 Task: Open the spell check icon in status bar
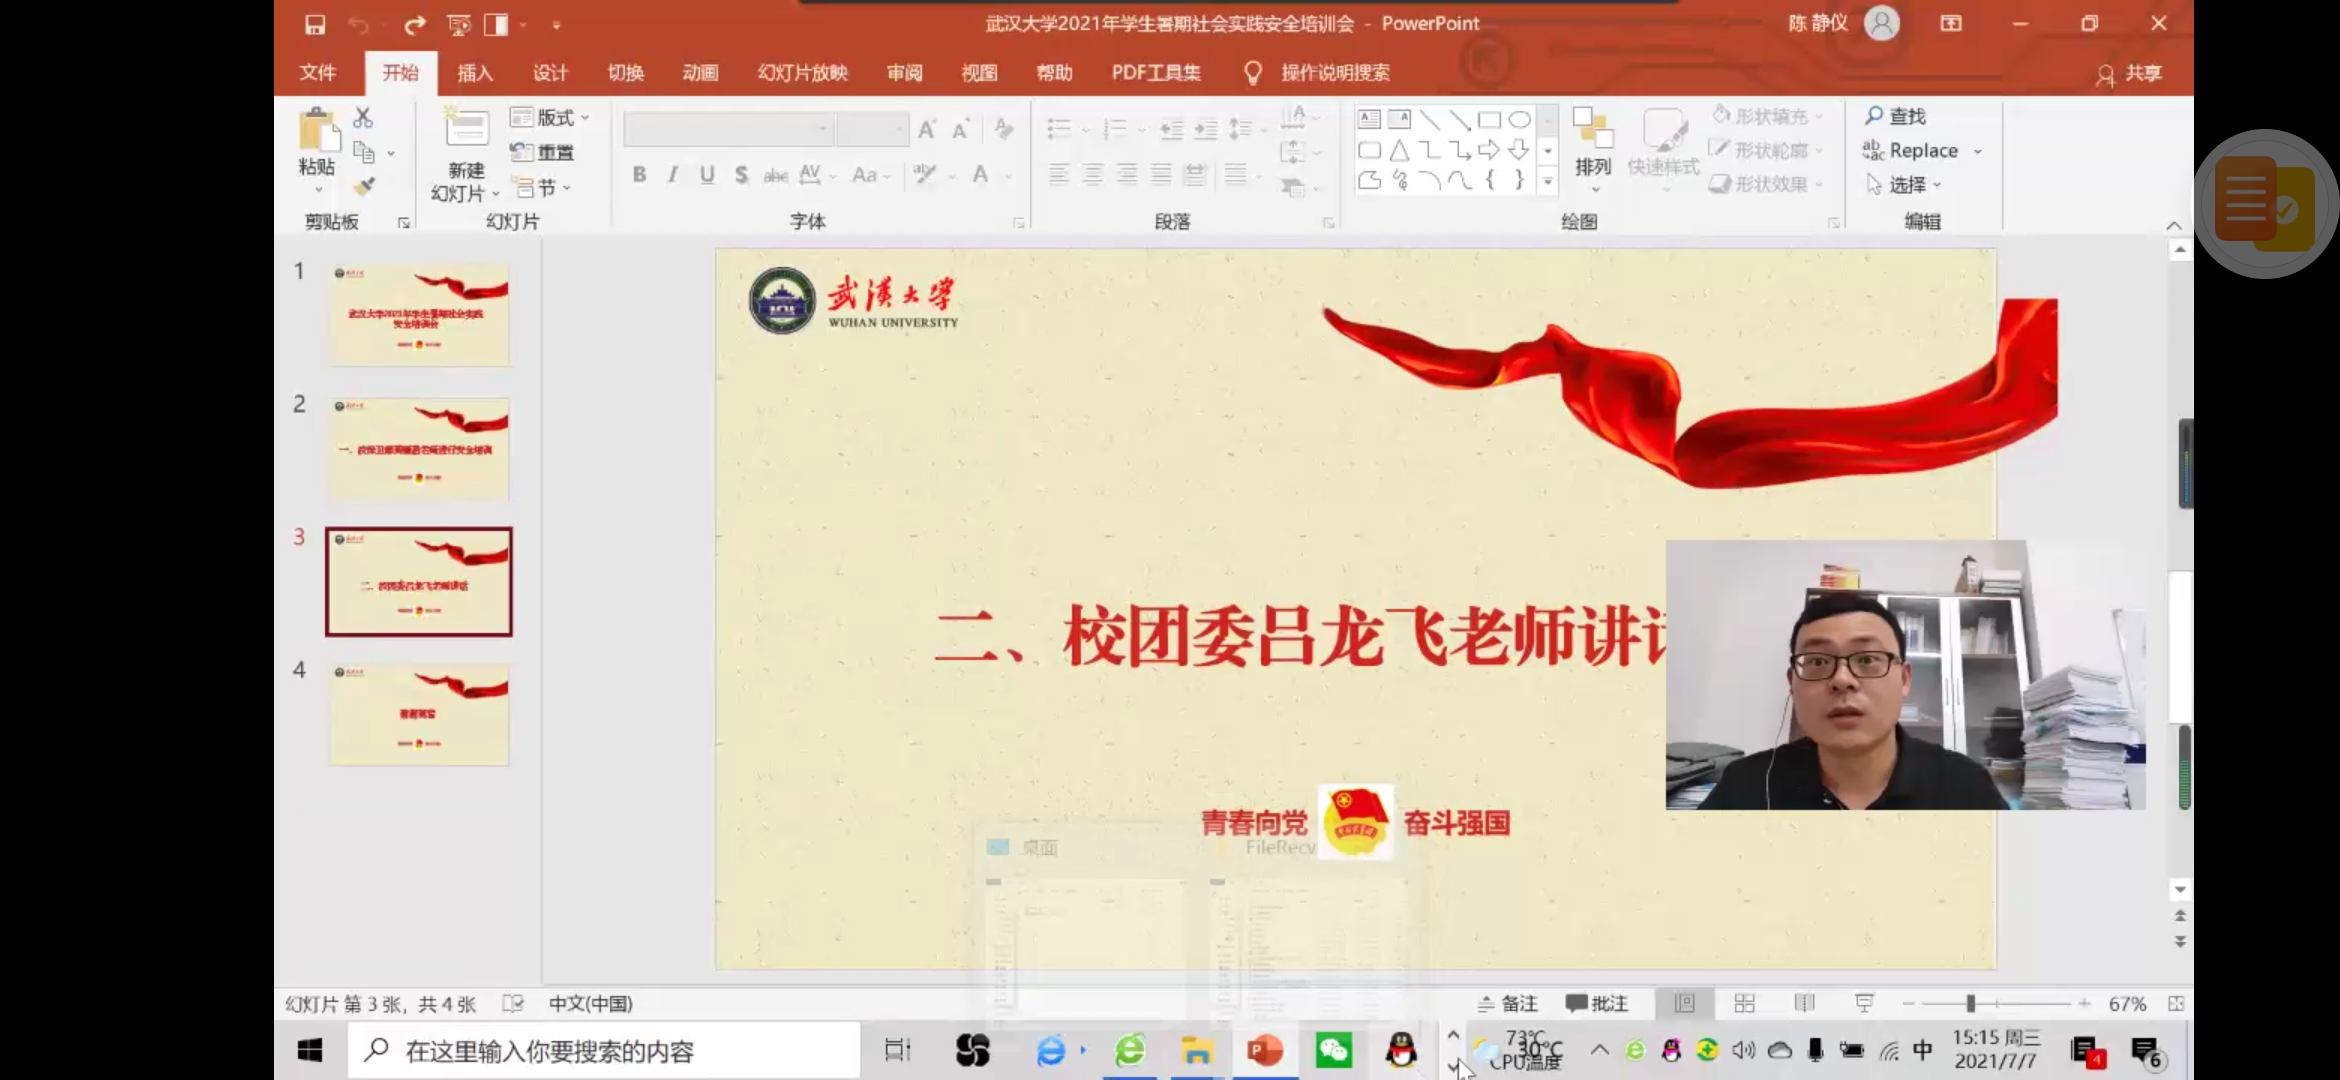513,1003
